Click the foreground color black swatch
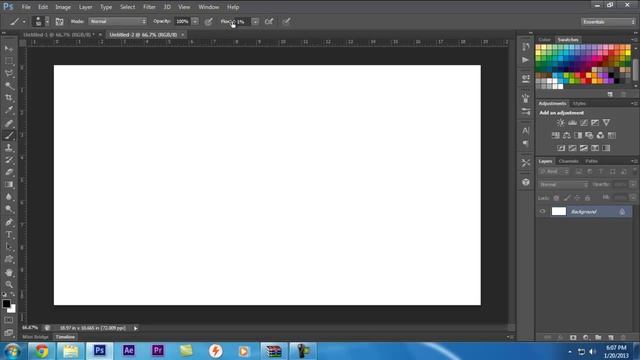Viewport: 640px width, 360px height. pyautogui.click(x=6, y=303)
